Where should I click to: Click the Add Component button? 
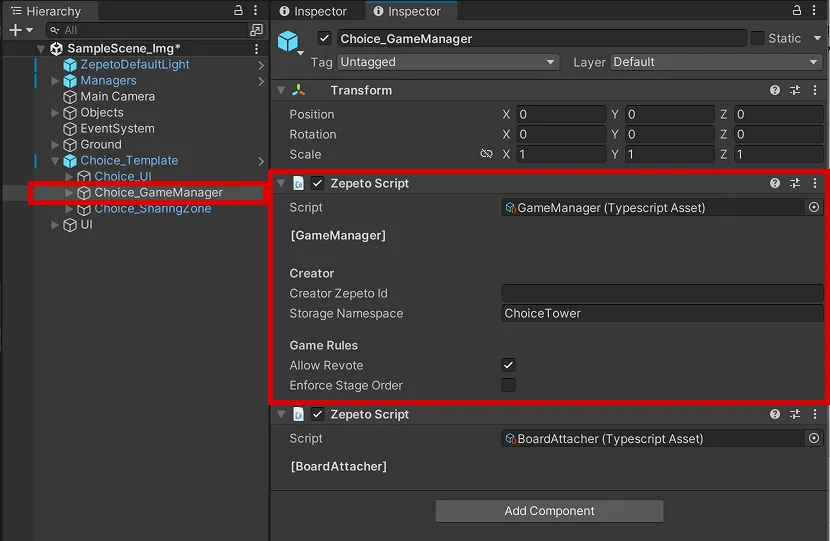pyautogui.click(x=549, y=511)
